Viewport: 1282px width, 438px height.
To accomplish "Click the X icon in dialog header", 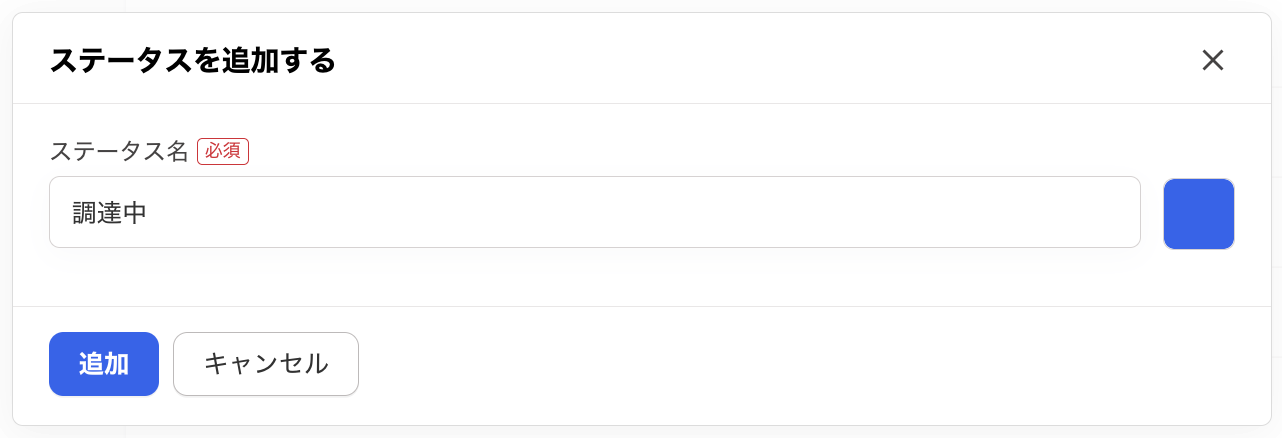I will tap(1212, 60).
